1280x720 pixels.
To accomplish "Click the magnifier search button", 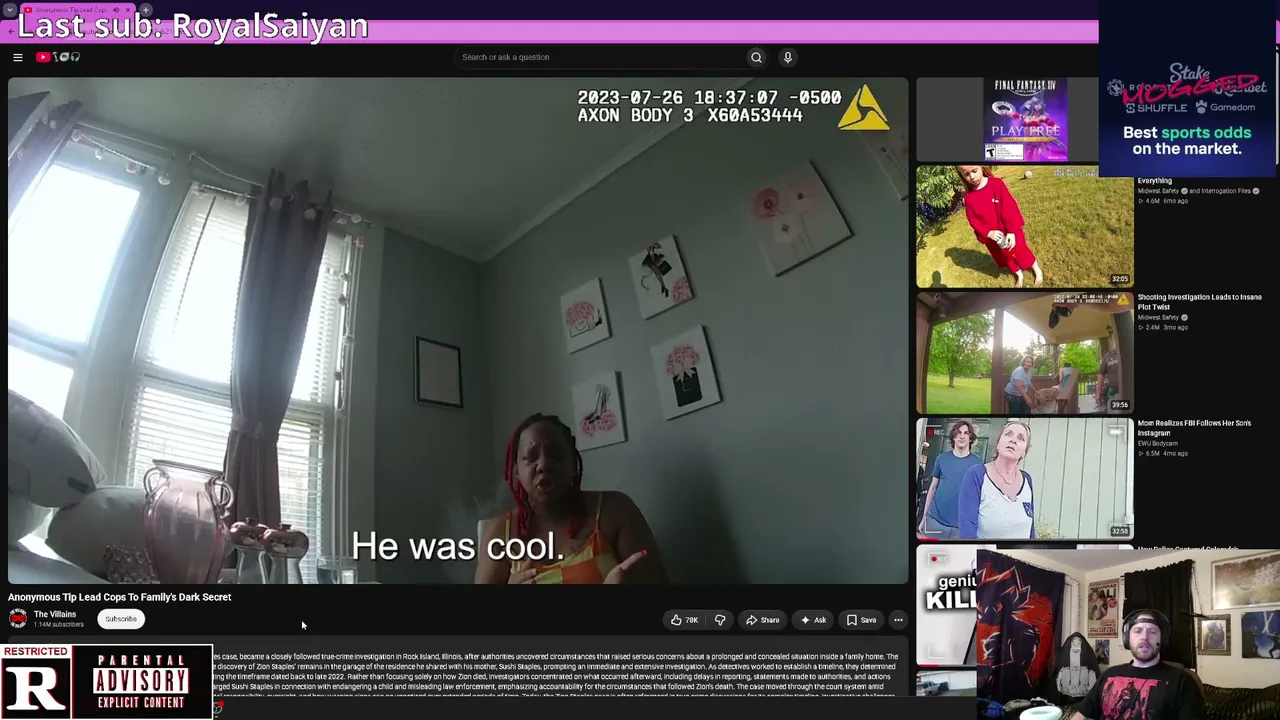I will [x=757, y=57].
